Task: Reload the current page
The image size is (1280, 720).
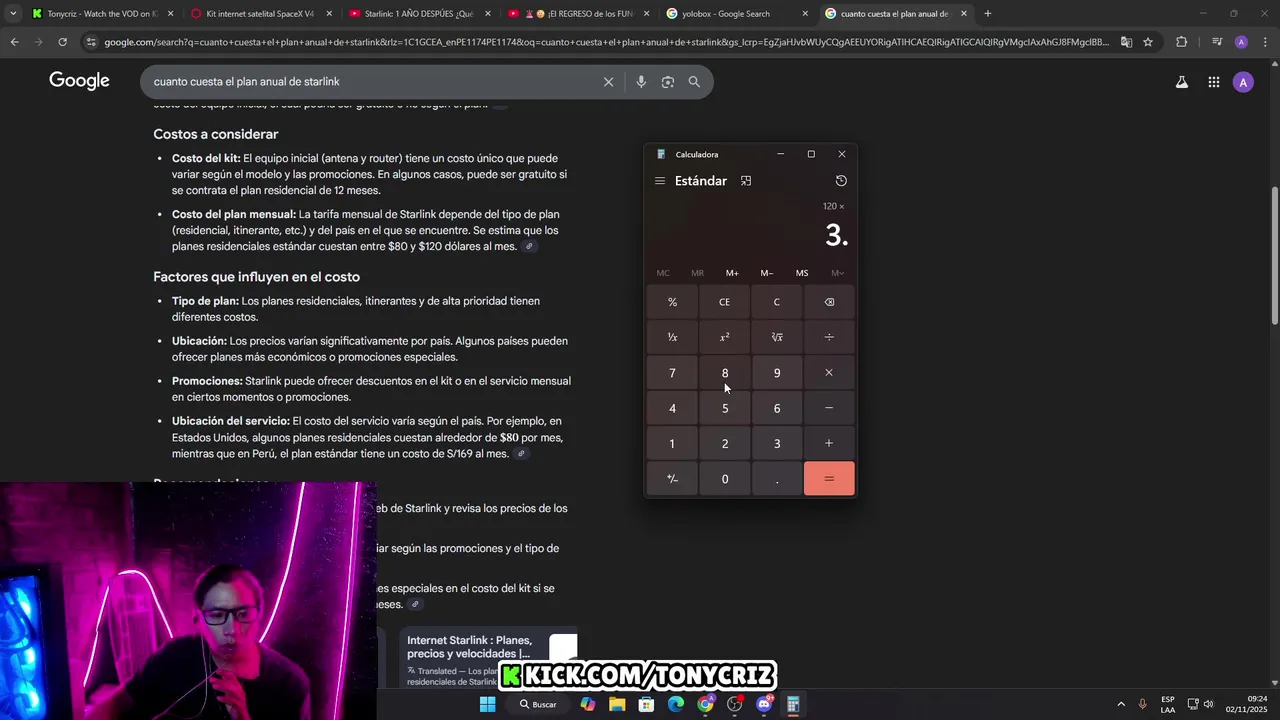Action: point(62,42)
